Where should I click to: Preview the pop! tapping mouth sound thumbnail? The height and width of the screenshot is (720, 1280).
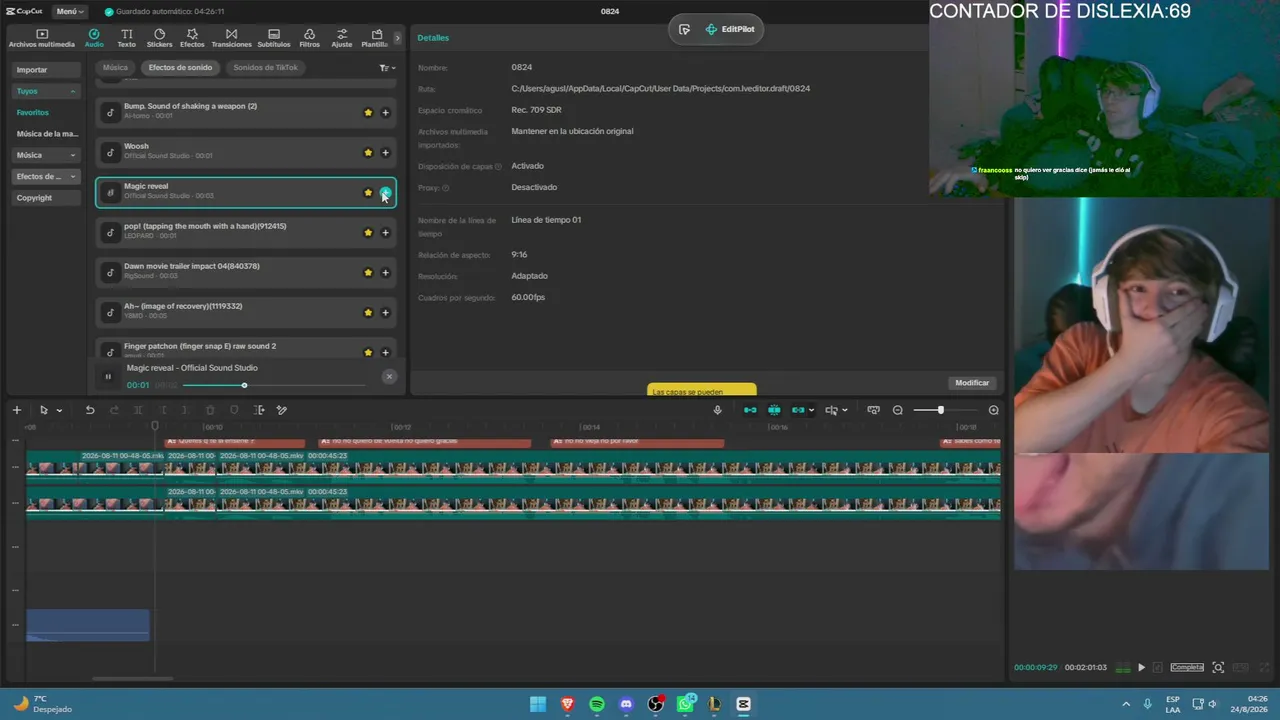[110, 232]
